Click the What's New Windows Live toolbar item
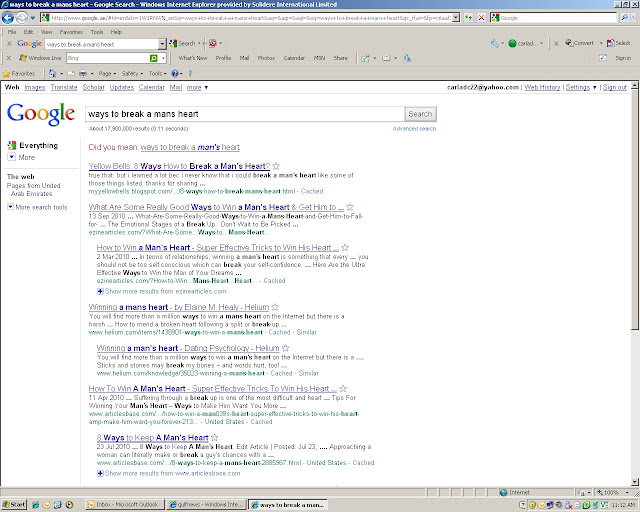Image resolution: width=640 pixels, height=512 pixels. (193, 58)
